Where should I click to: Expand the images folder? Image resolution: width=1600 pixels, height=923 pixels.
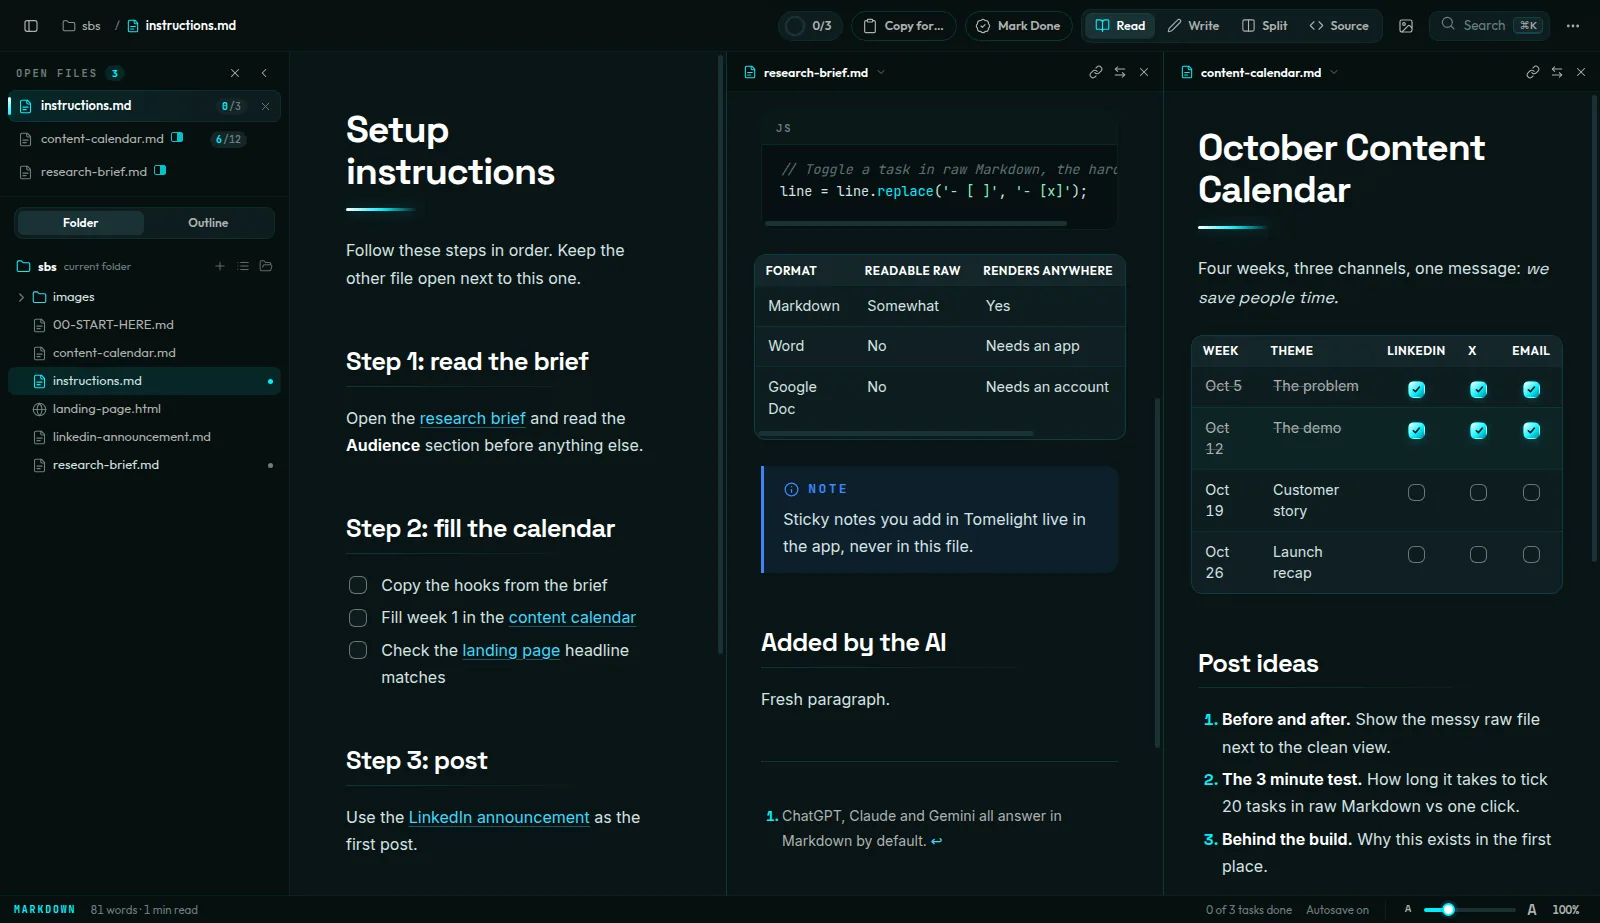tap(21, 297)
